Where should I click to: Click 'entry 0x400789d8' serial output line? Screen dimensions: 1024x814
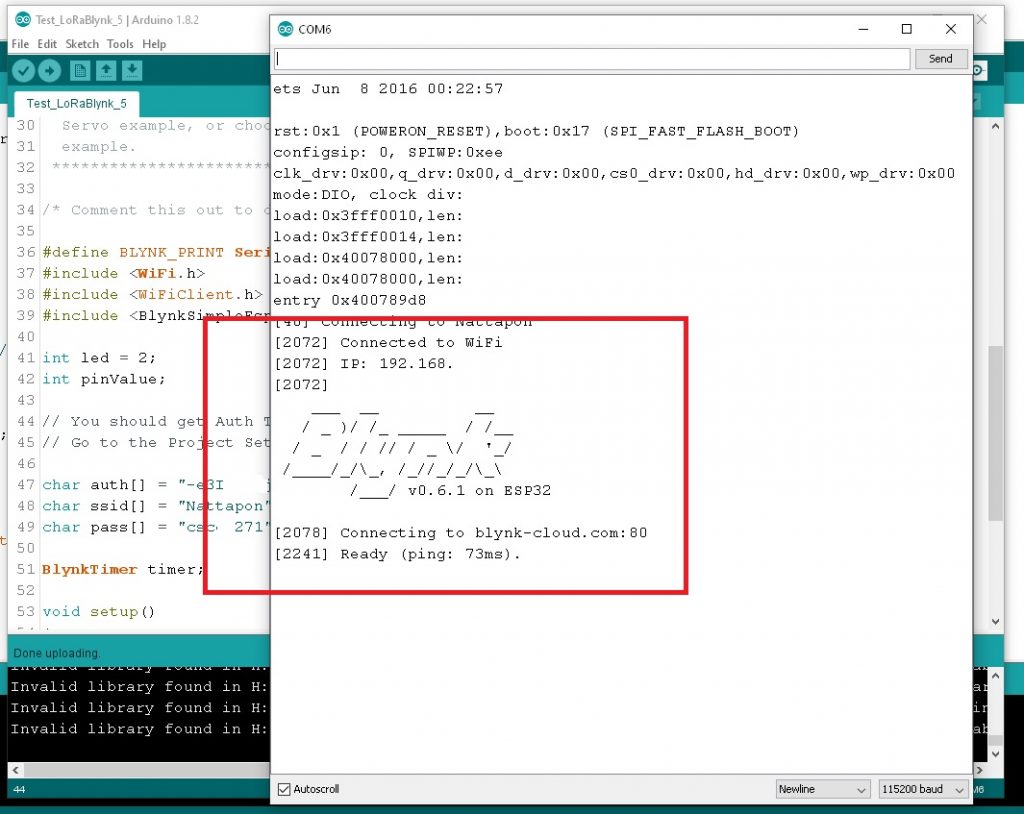click(x=349, y=301)
